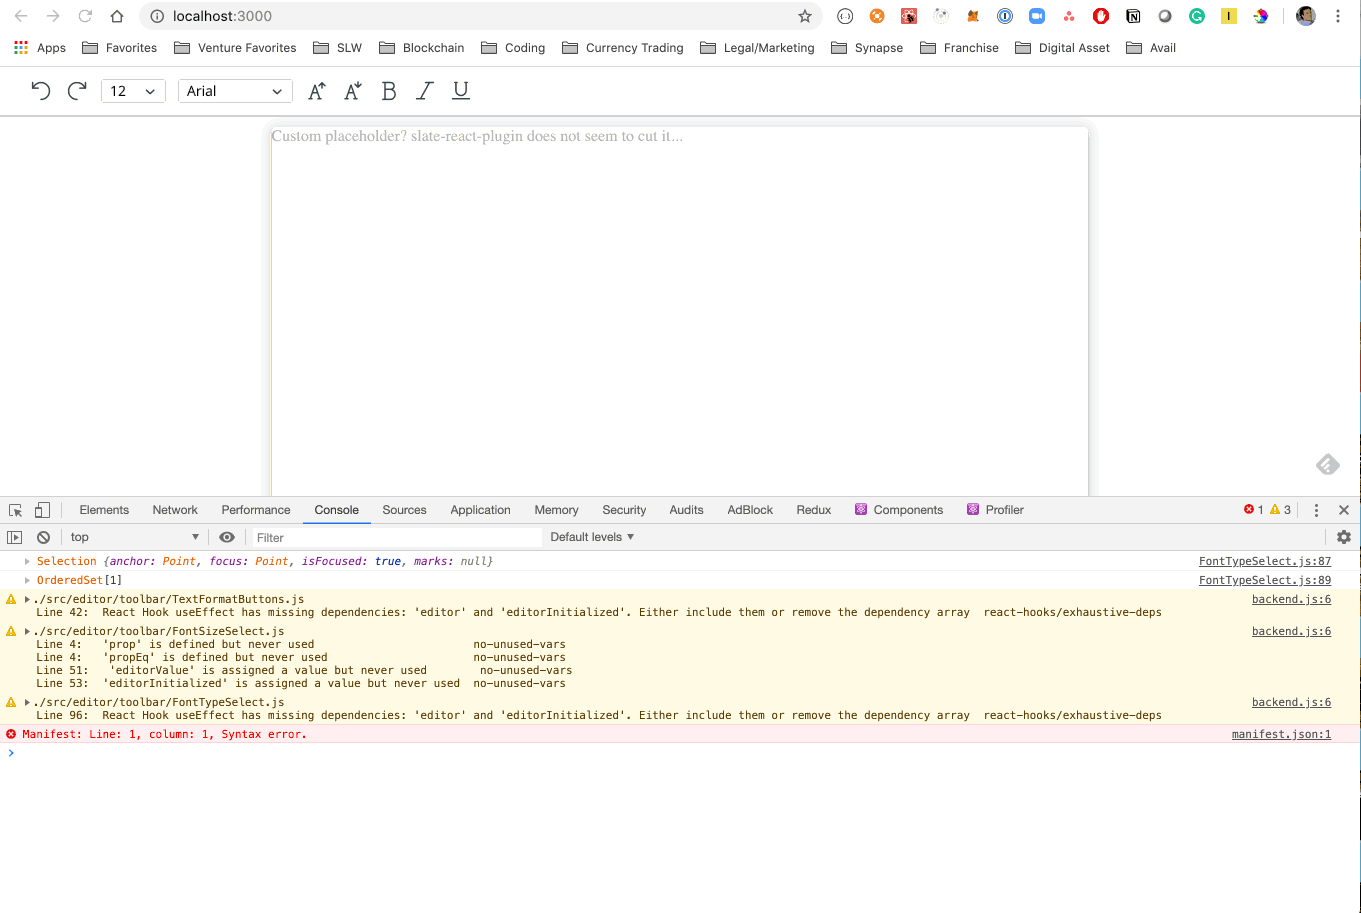Open the FontTypeSelect.js:87 source link
This screenshot has height=913, width=1361.
click(x=1265, y=561)
